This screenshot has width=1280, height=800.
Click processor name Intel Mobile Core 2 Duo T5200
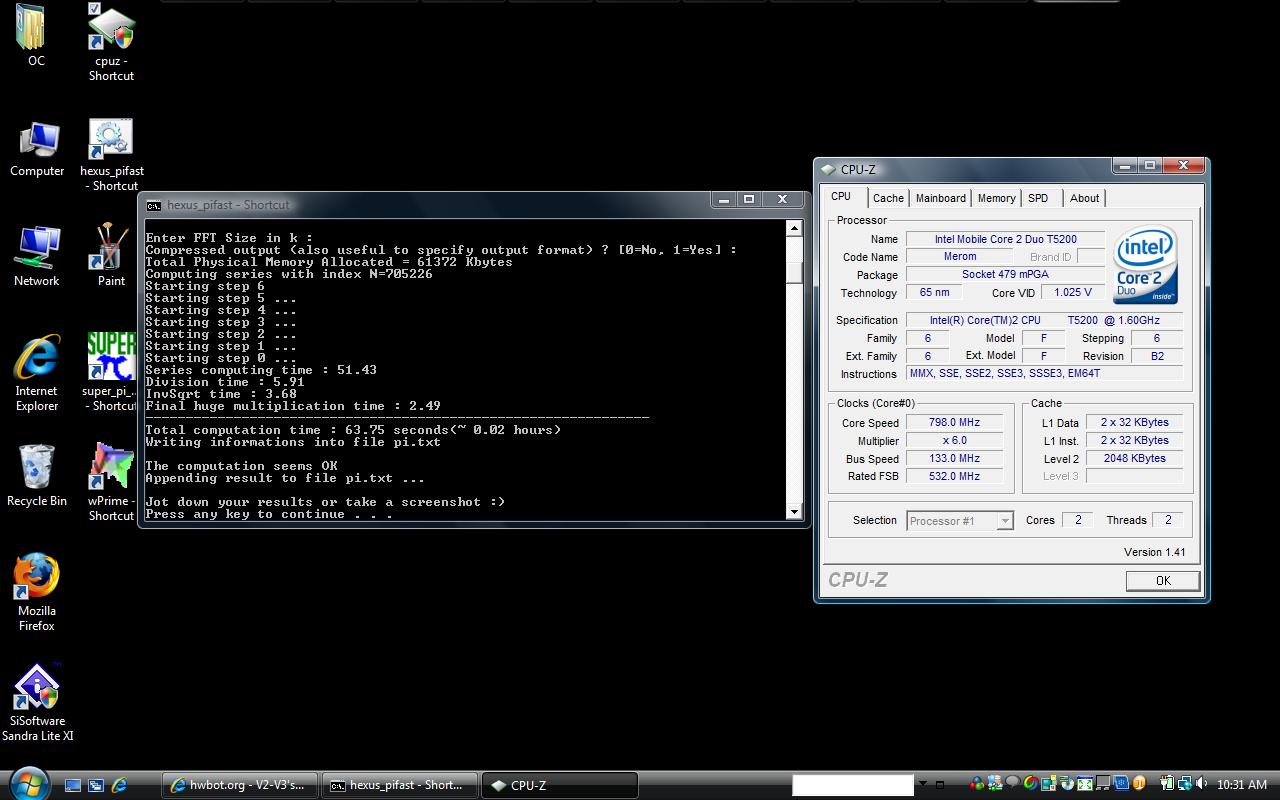[x=1005, y=239]
